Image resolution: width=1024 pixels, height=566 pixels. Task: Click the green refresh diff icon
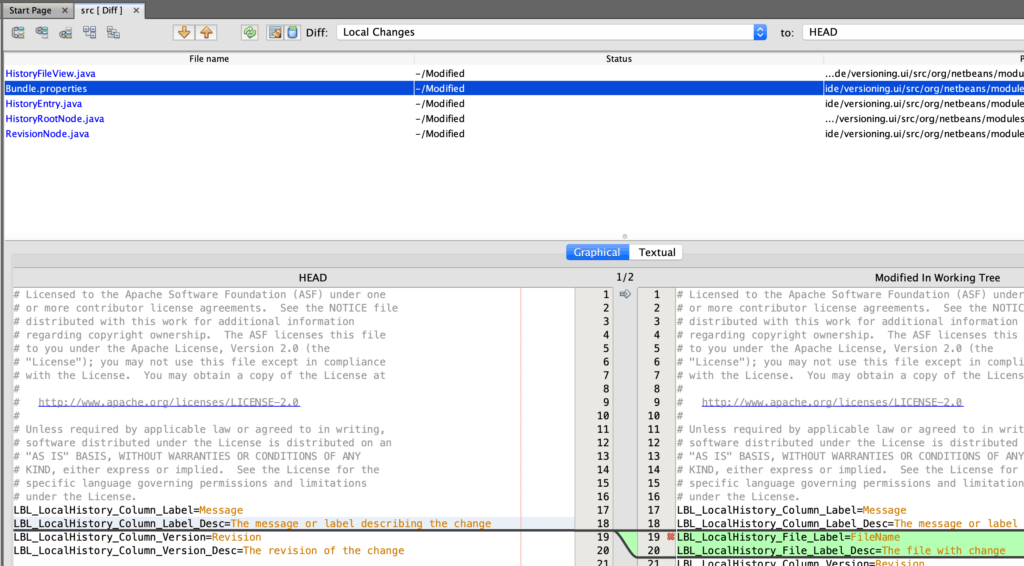[x=249, y=32]
